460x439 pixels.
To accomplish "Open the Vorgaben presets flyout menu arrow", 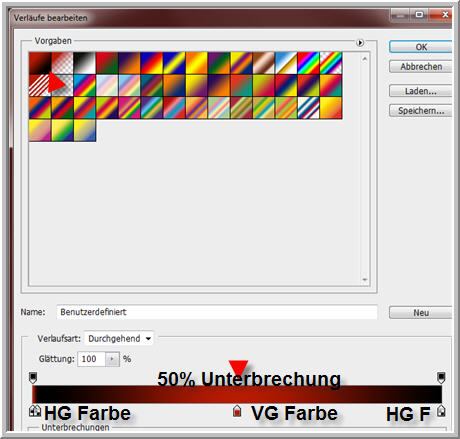I will 360,43.
